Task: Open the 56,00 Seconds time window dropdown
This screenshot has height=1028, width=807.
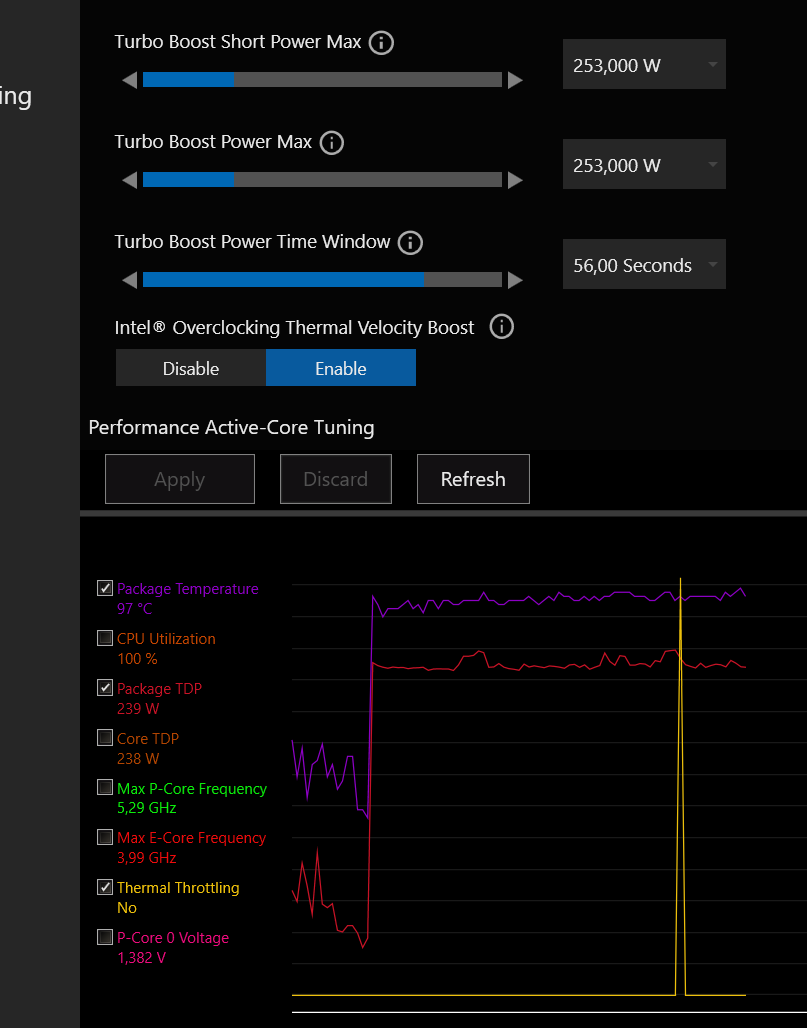Action: [x=644, y=264]
